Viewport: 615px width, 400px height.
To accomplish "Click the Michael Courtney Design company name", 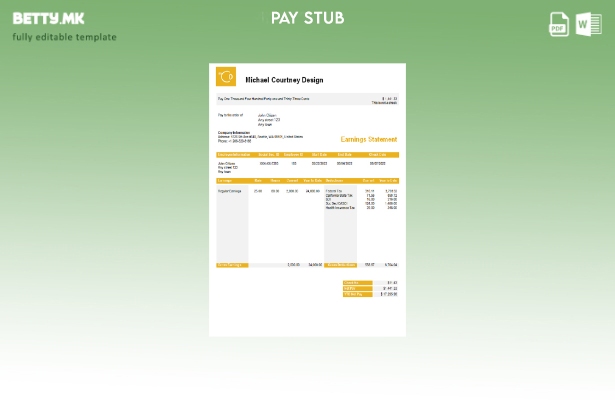I will click(x=284, y=80).
